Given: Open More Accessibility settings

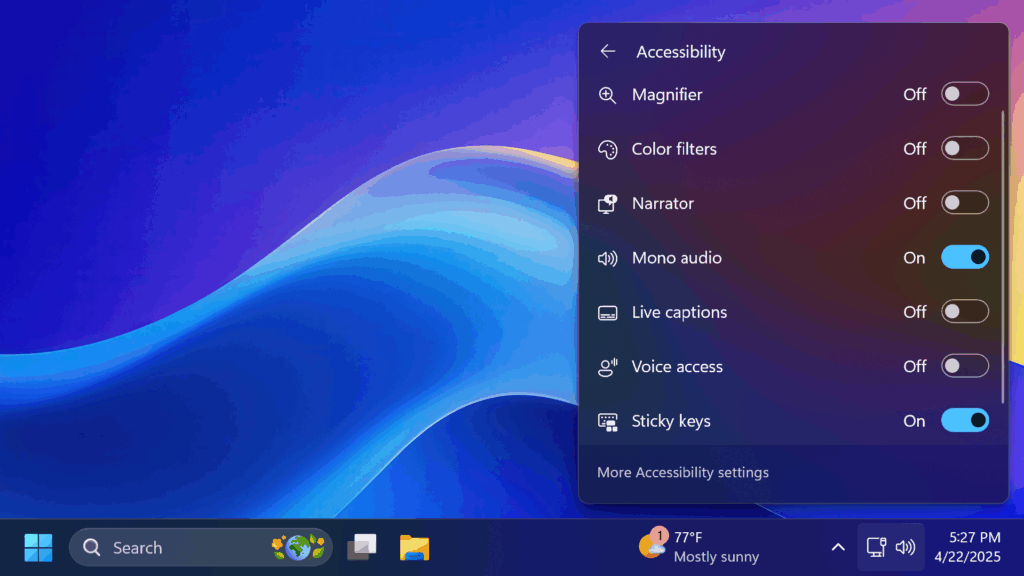Looking at the screenshot, I should (x=682, y=472).
